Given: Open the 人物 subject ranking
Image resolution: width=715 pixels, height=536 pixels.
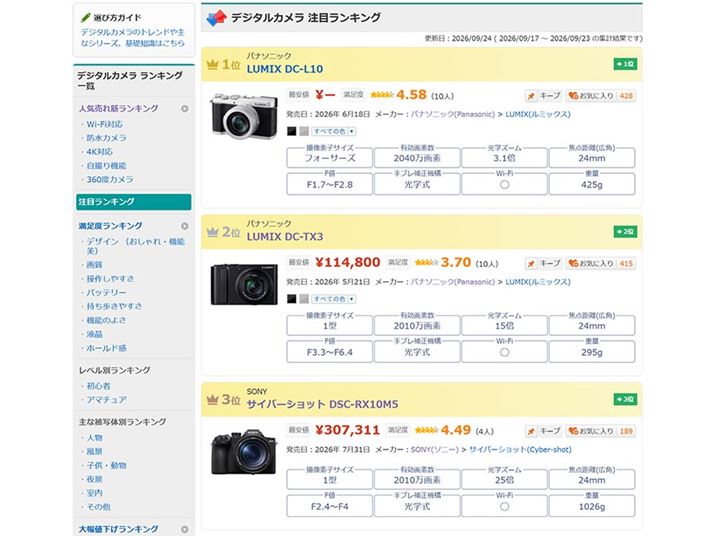Looking at the screenshot, I should point(94,437).
